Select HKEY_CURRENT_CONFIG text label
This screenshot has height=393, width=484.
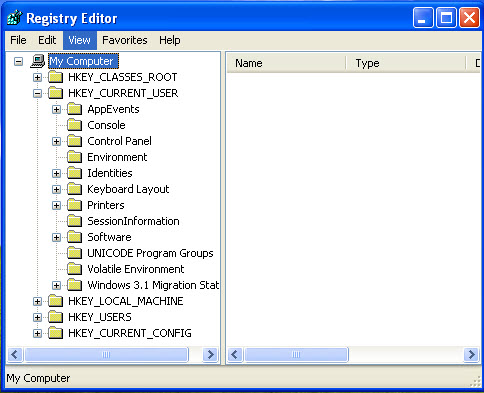[x=130, y=333]
